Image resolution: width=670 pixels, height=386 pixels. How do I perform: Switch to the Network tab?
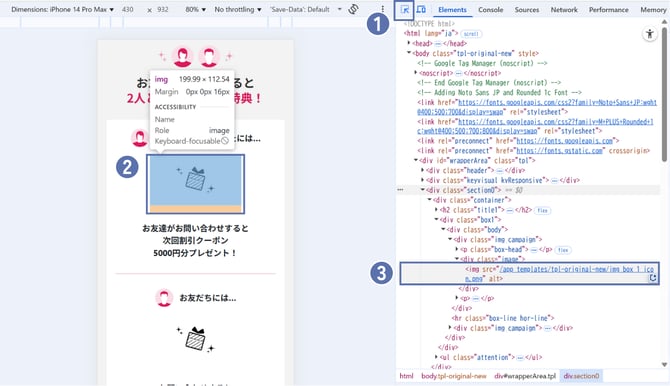[564, 9]
